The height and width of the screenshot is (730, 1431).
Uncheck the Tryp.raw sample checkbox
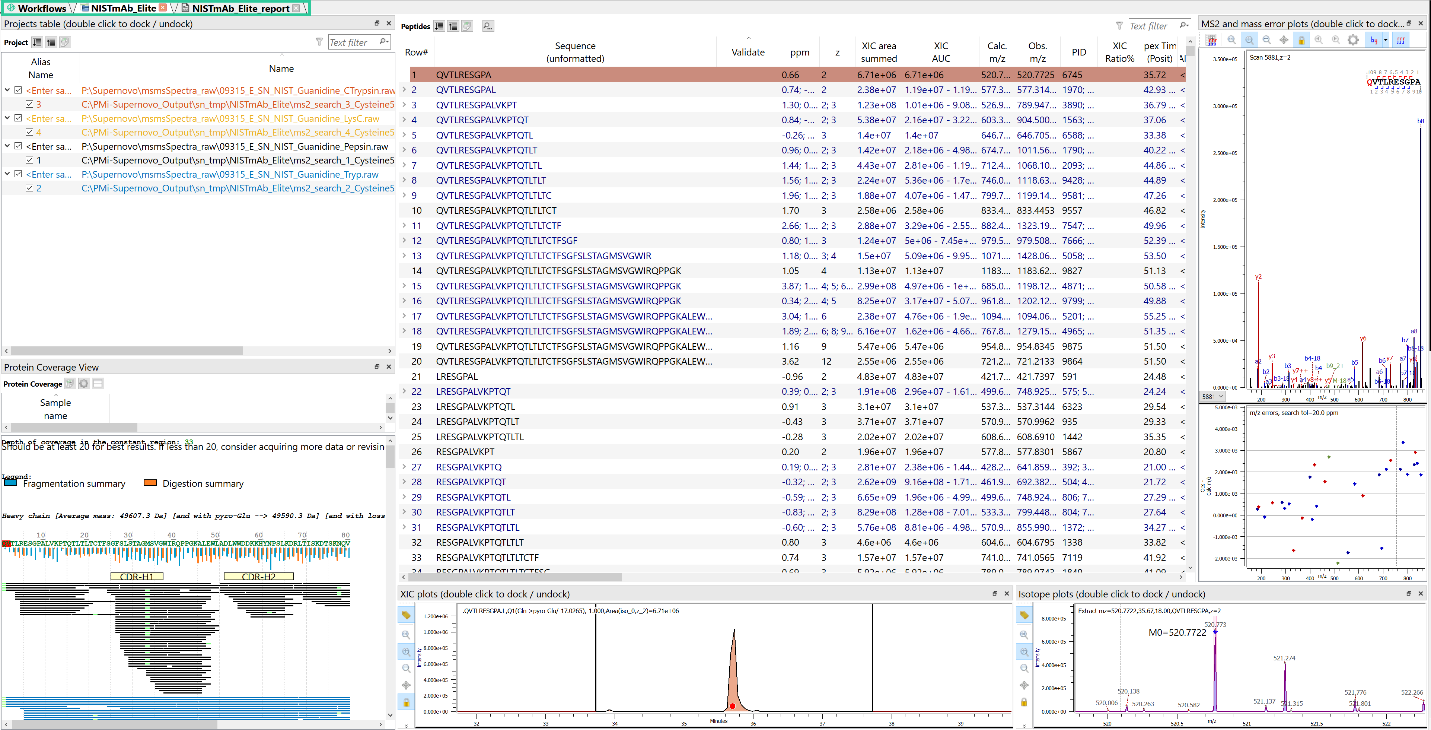19,175
